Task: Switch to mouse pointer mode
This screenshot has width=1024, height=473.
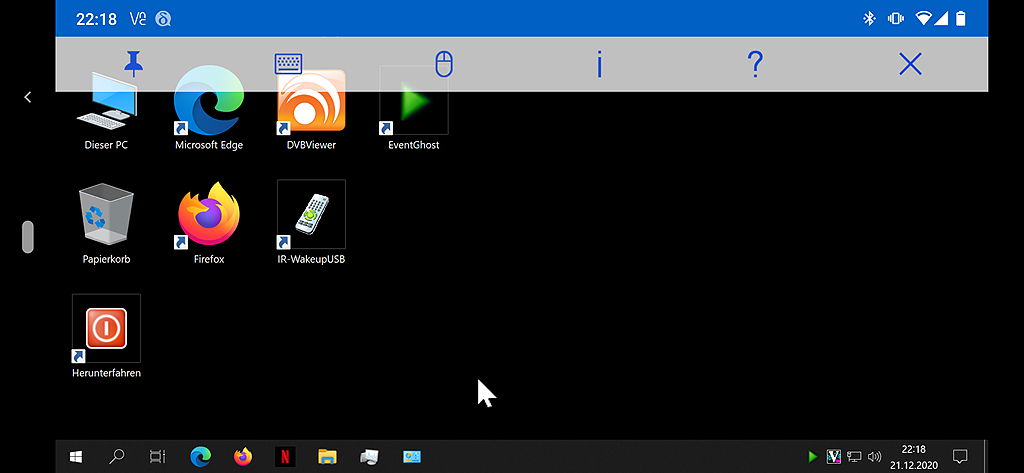Action: pyautogui.click(x=444, y=65)
